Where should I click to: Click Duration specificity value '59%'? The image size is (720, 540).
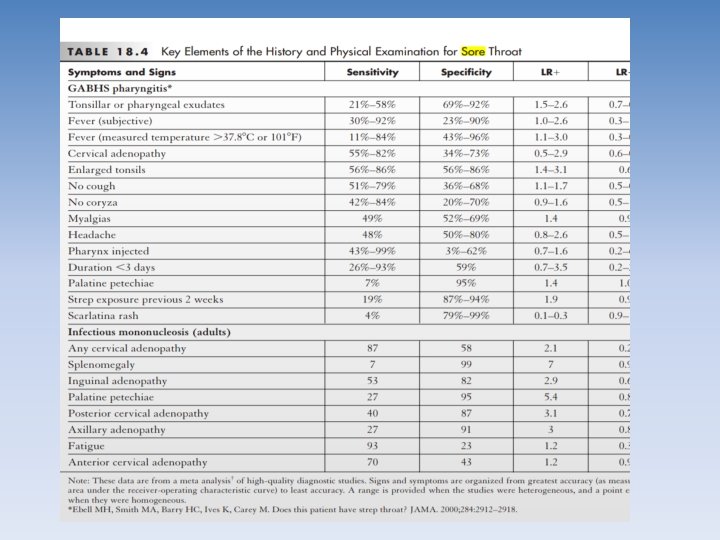point(466,267)
